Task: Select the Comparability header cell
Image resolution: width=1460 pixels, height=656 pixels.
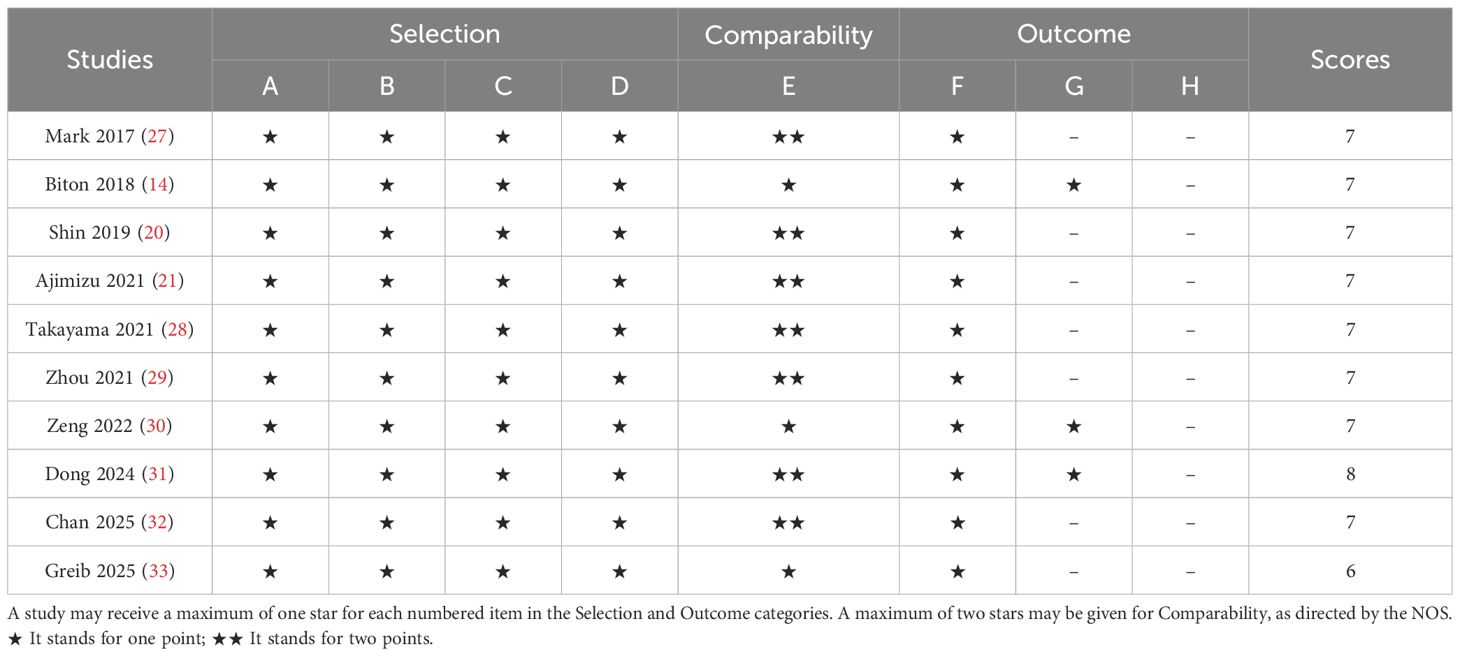Action: click(x=788, y=36)
